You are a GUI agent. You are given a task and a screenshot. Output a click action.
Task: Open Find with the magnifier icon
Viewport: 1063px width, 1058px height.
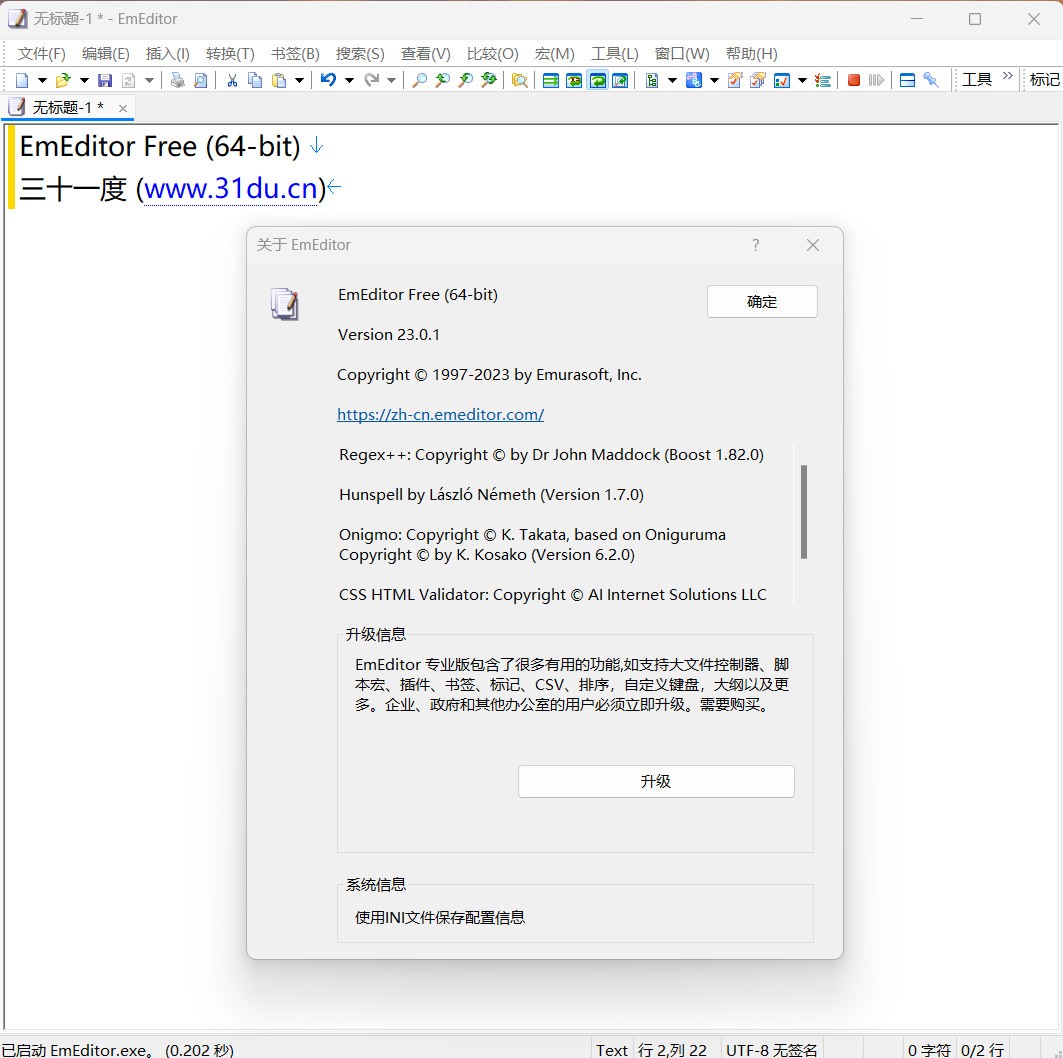pyautogui.click(x=420, y=81)
